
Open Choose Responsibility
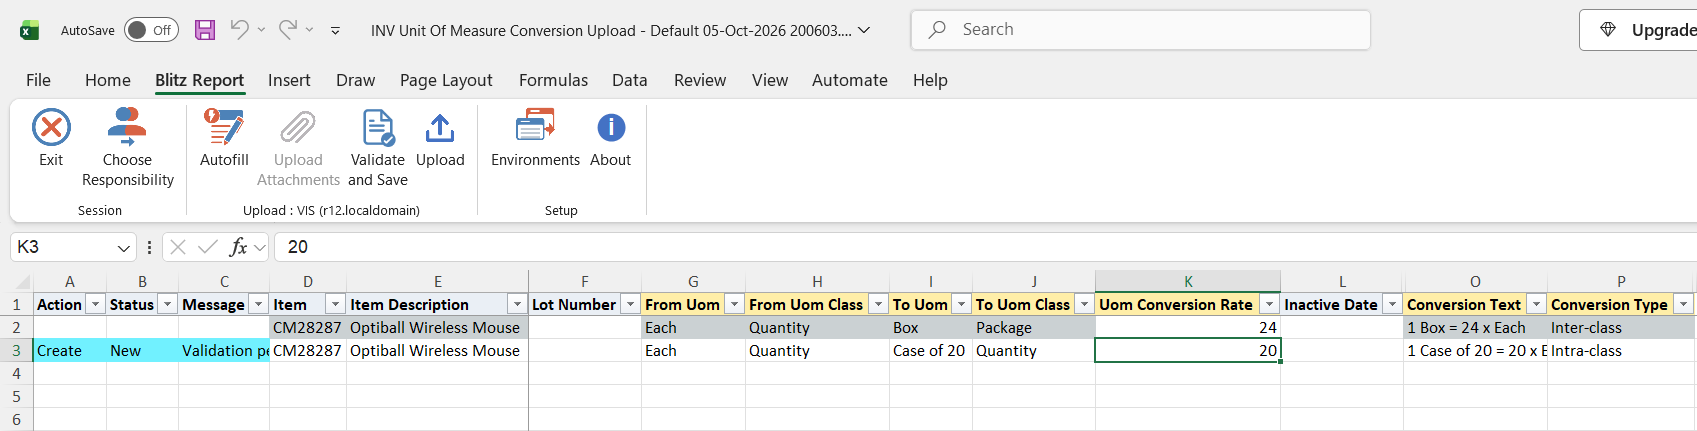tap(127, 148)
